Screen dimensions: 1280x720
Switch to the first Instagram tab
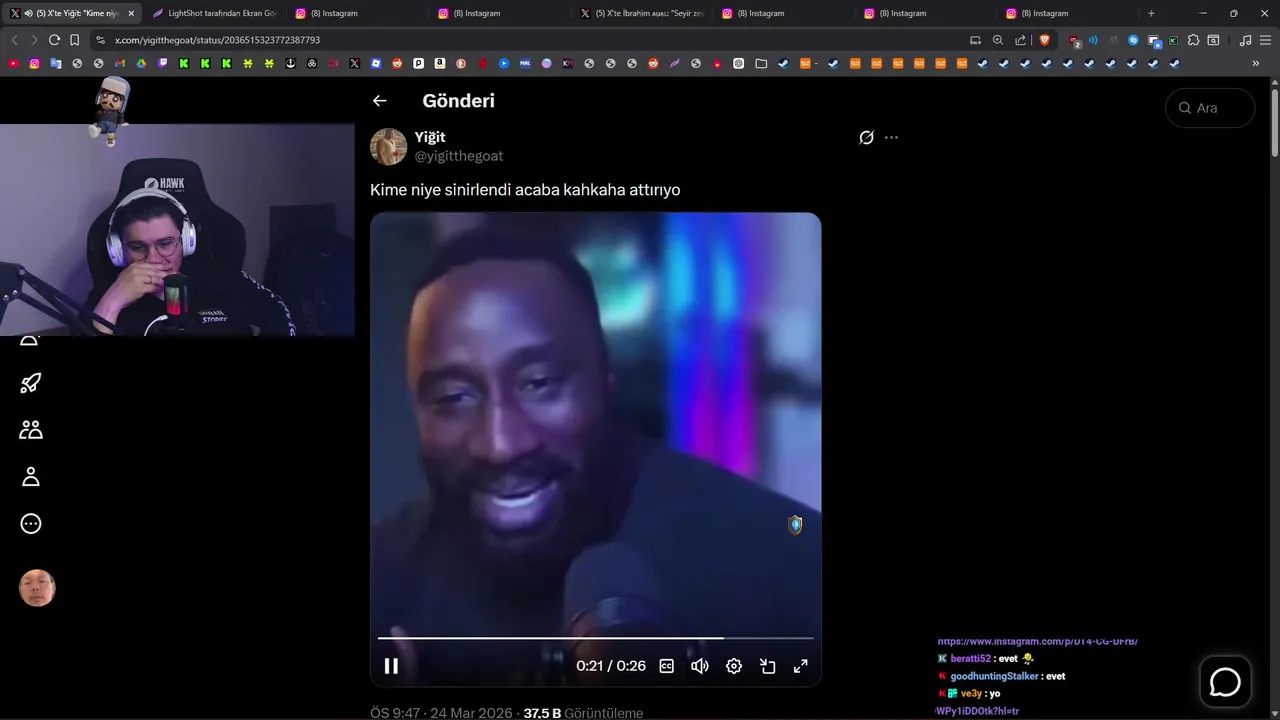tap(356, 13)
